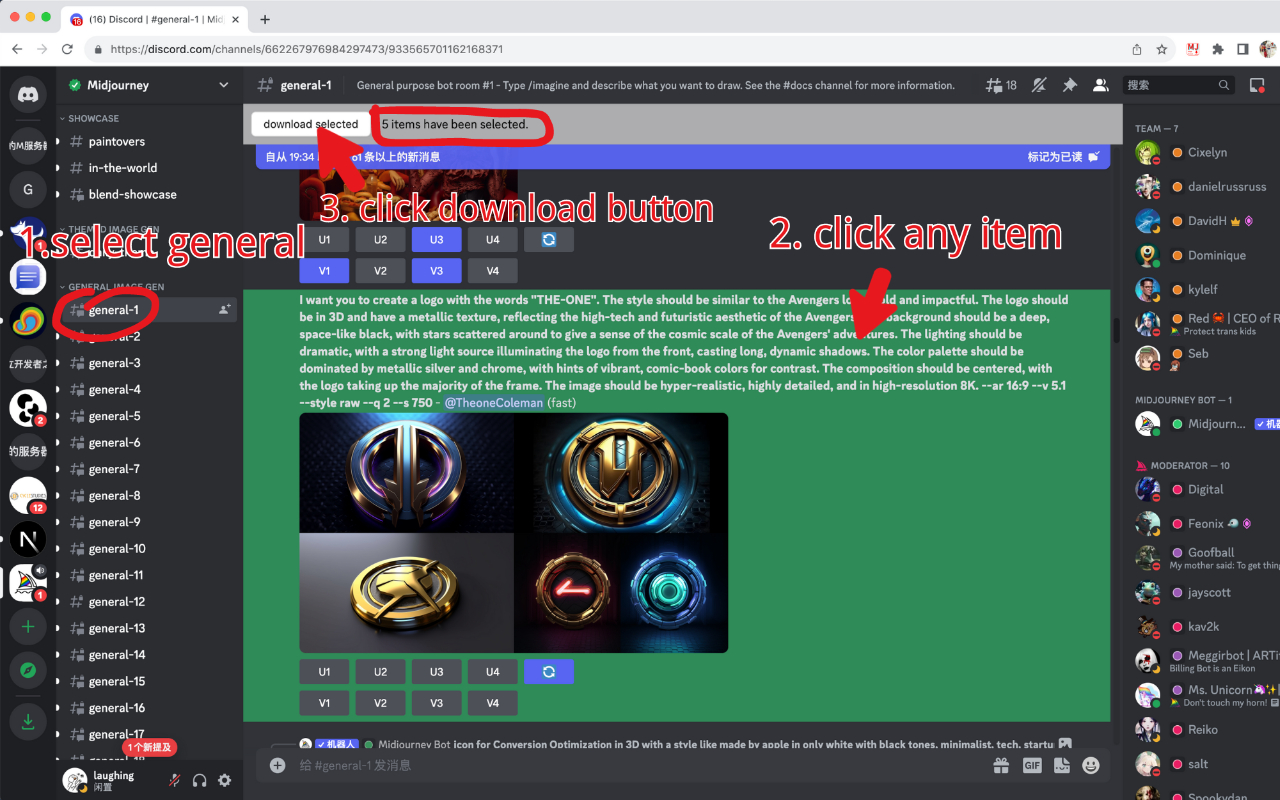This screenshot has width=1280, height=800.
Task: Click lower U2 upscale button
Action: [x=380, y=672]
